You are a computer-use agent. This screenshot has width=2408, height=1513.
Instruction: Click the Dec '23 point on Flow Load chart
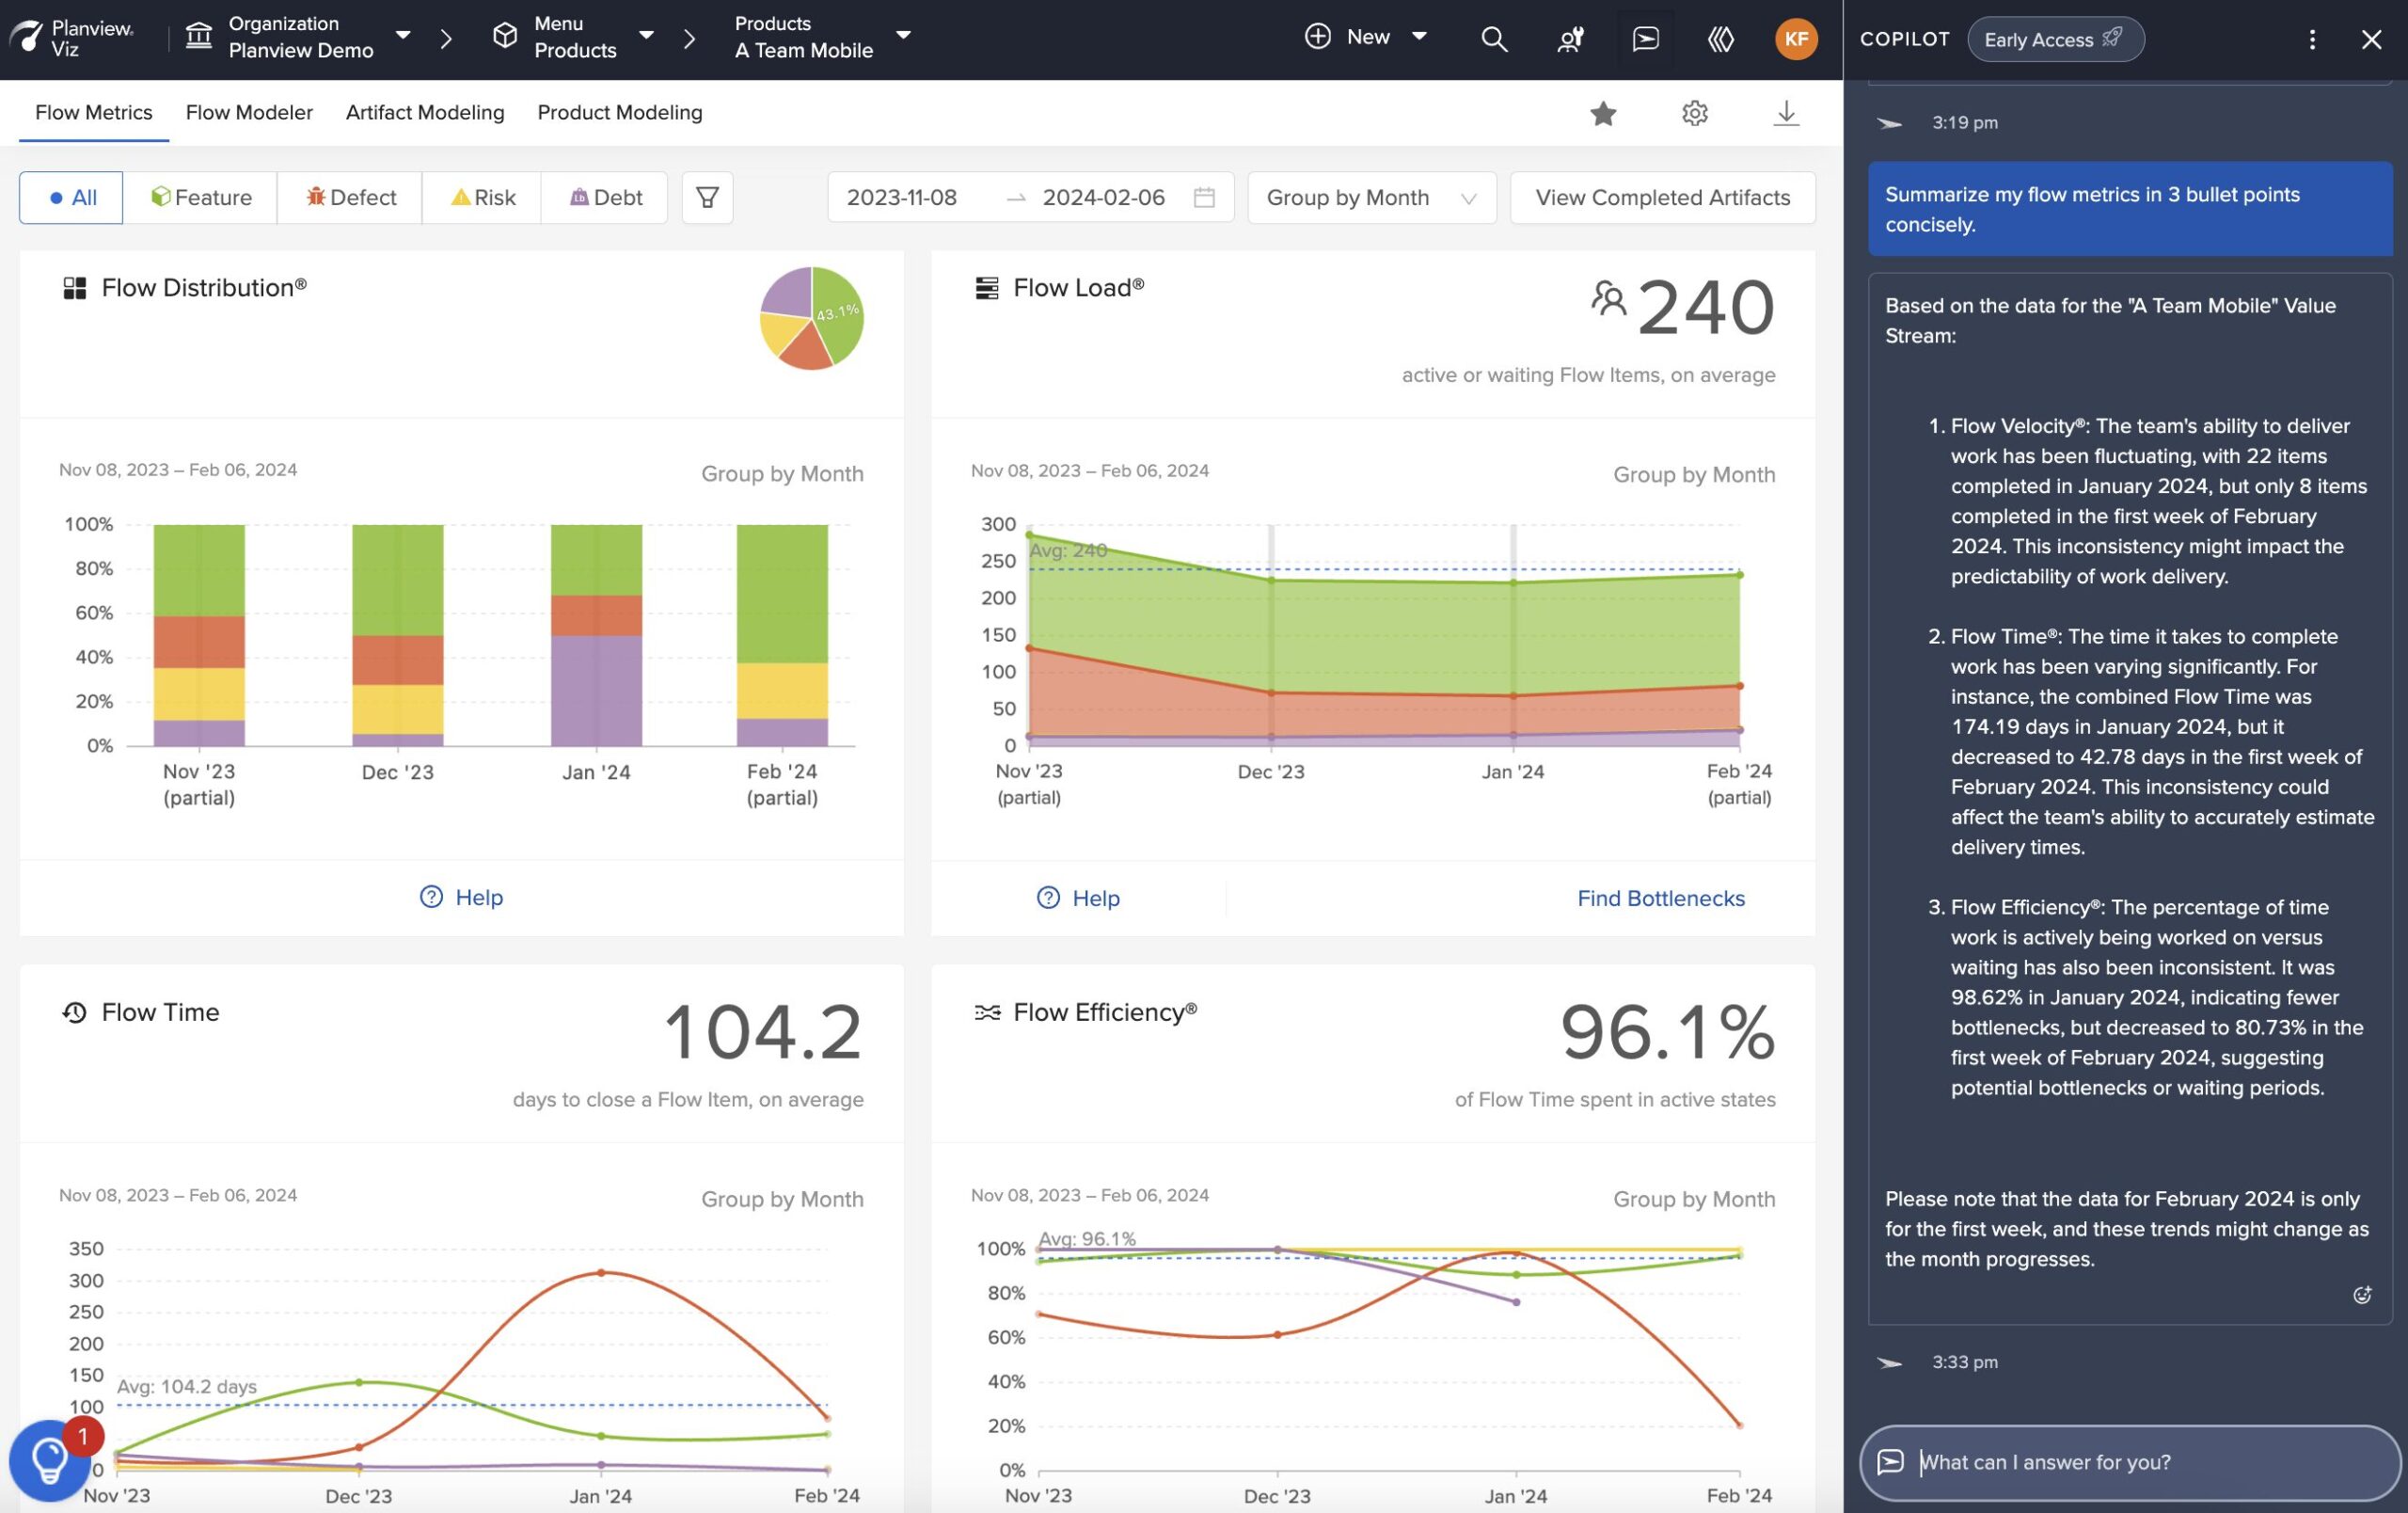pyautogui.click(x=1271, y=580)
